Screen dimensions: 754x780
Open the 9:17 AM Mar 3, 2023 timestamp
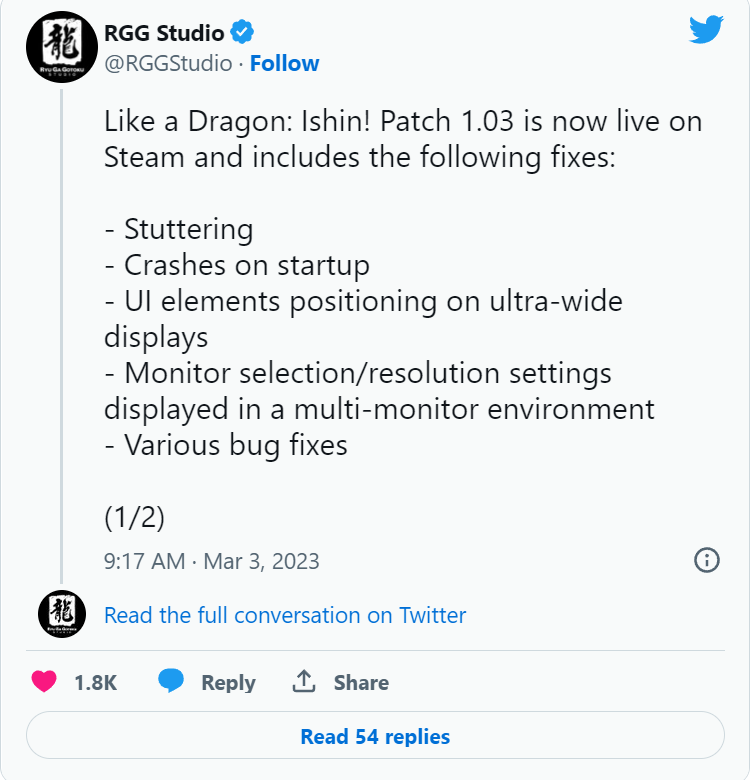pyautogui.click(x=211, y=560)
